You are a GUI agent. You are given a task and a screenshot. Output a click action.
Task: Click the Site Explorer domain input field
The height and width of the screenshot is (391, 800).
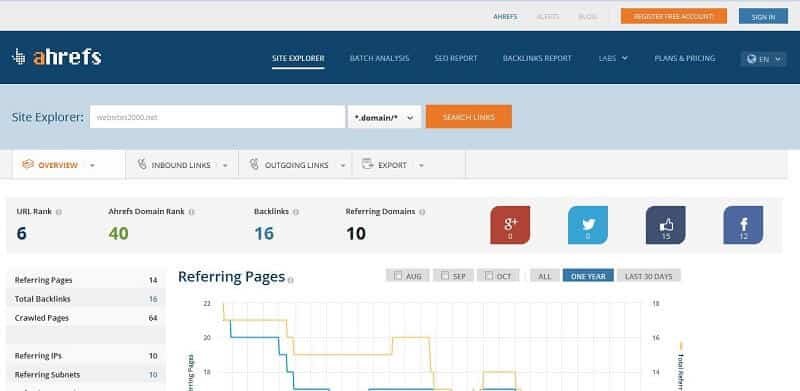(217, 117)
